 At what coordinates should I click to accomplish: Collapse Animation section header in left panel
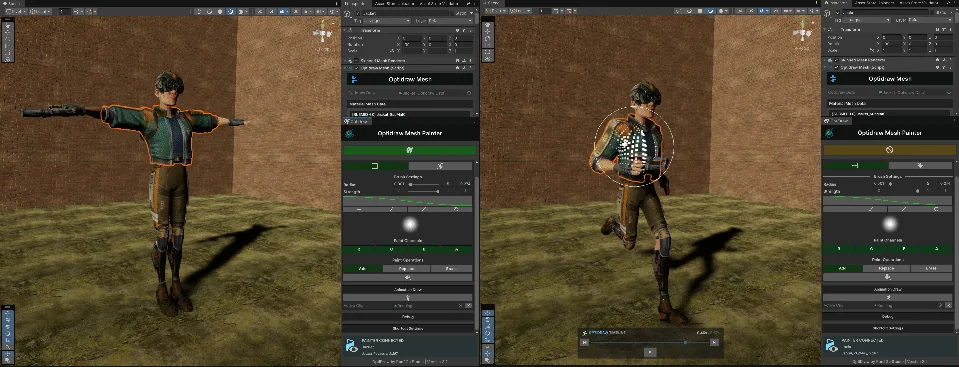pos(408,289)
